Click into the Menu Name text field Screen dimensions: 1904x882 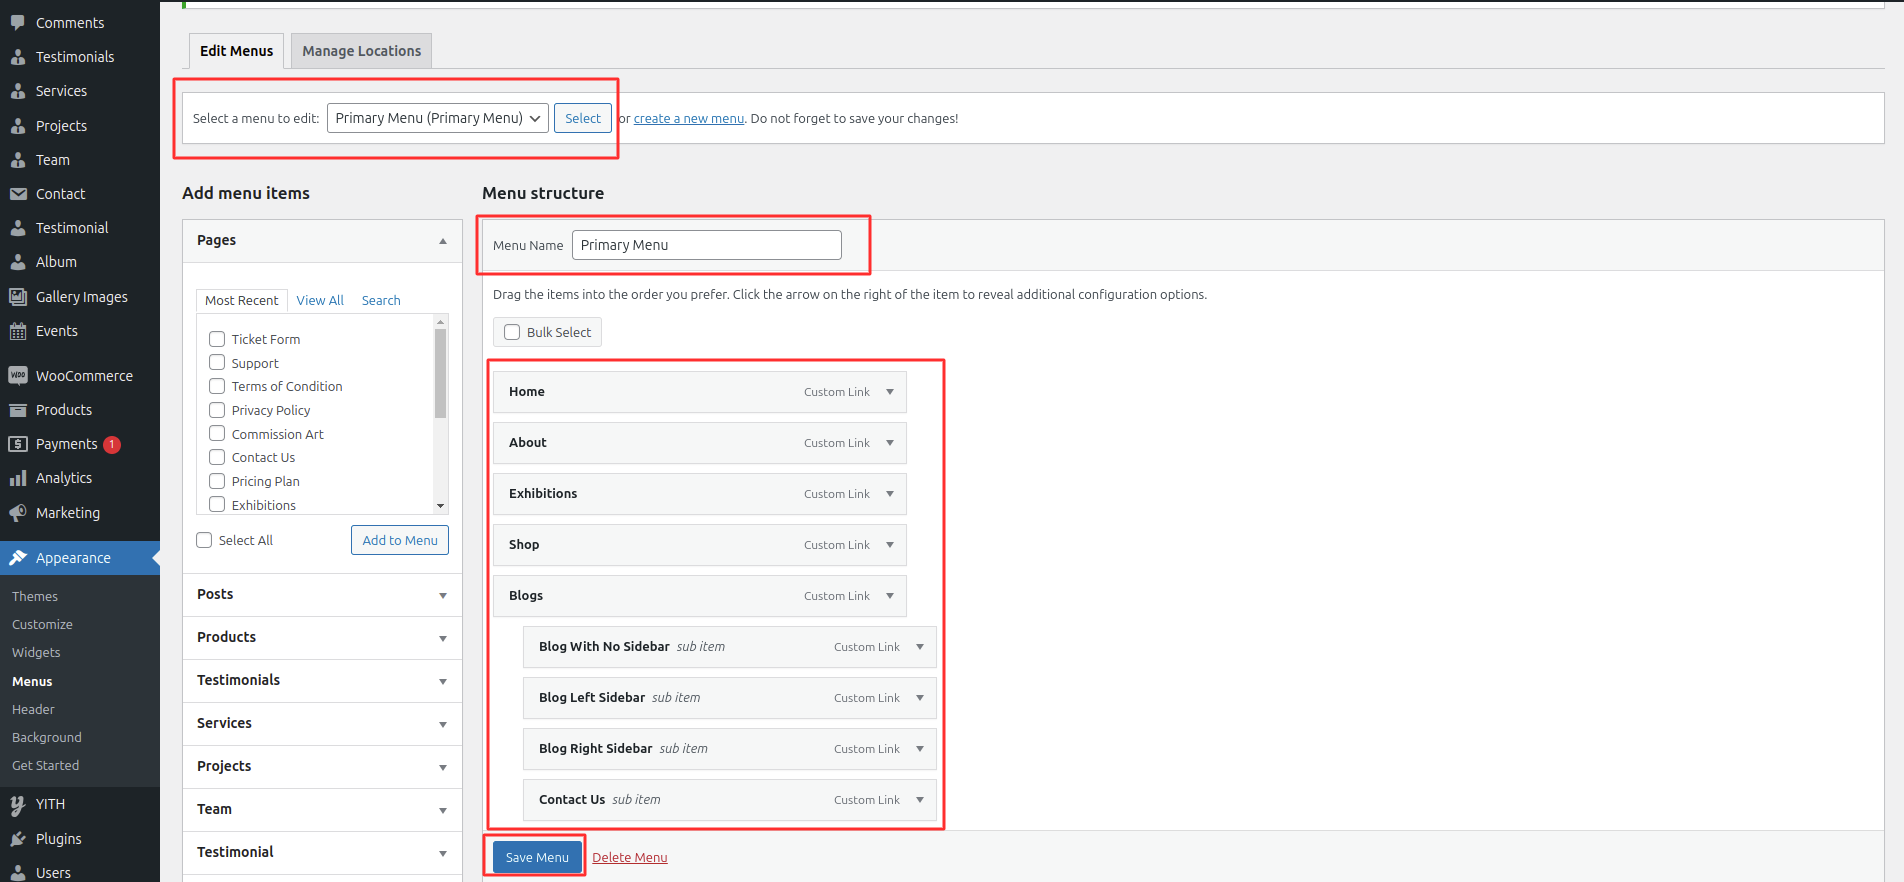(x=706, y=245)
